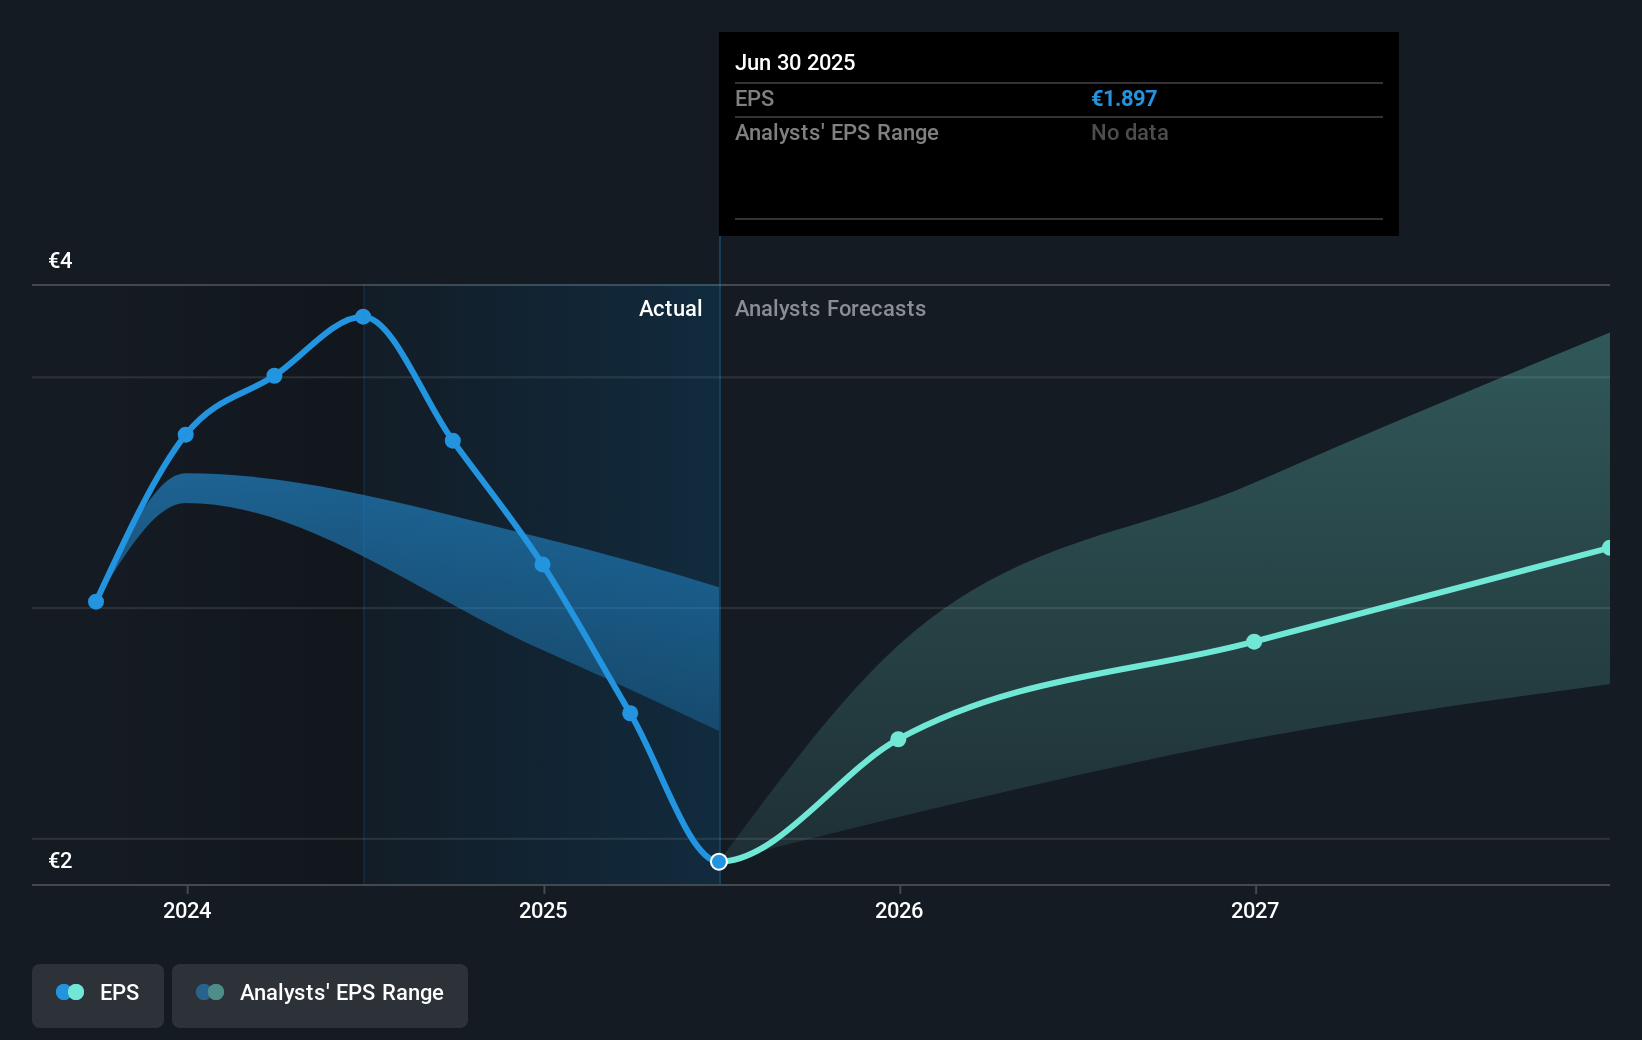This screenshot has width=1642, height=1040.
Task: Click the EPS data point in early 2024
Action: point(275,376)
